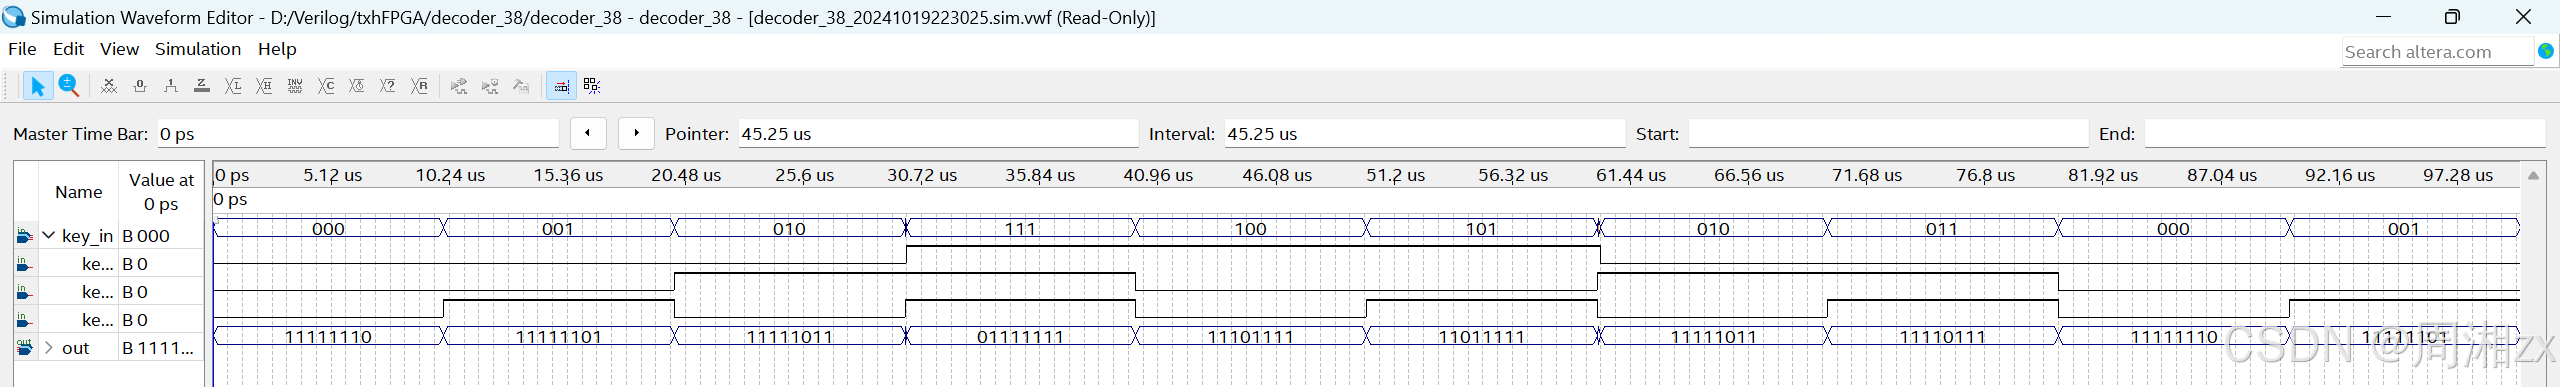This screenshot has width=2560, height=387.
Task: Move time bar to previous transition
Action: [588, 133]
